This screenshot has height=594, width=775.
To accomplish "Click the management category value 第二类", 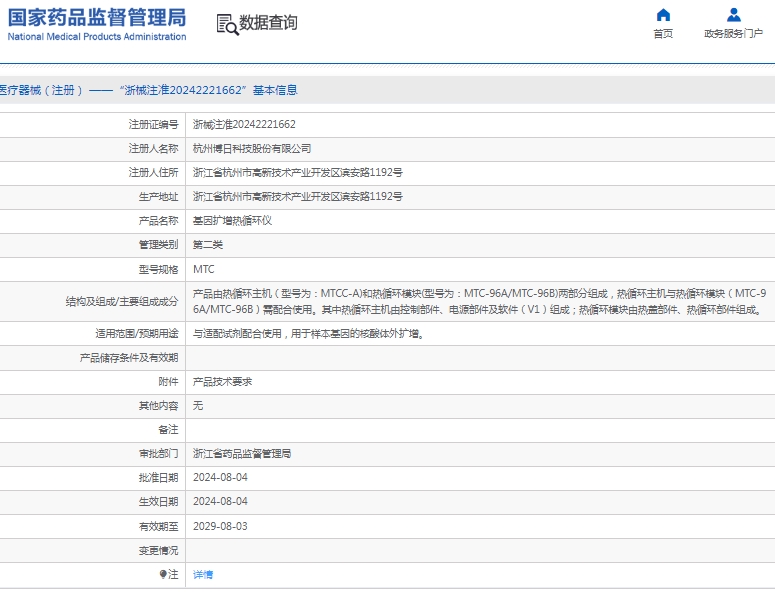I will [x=207, y=245].
